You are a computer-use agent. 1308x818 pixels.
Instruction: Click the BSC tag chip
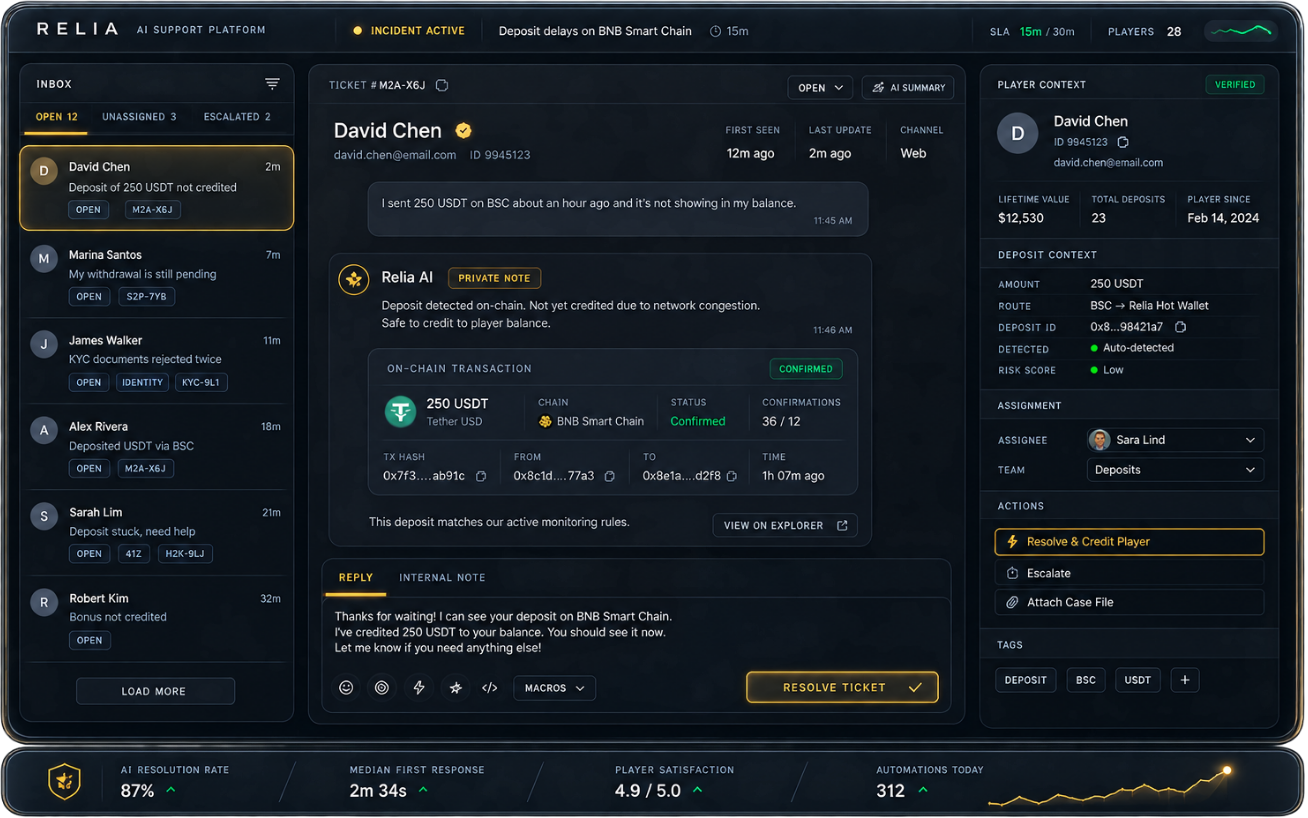click(1086, 680)
